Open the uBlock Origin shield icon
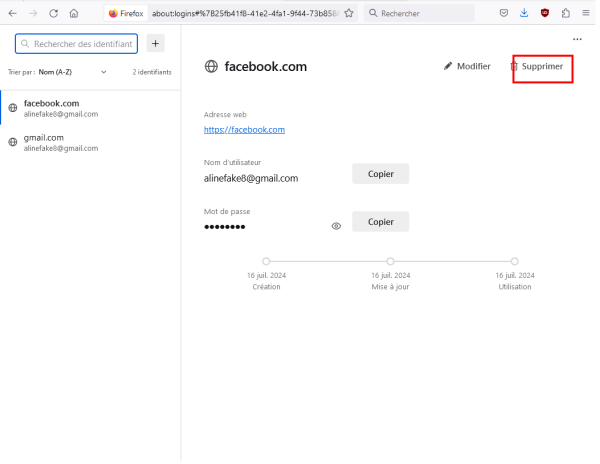This screenshot has width=600, height=464. 545,13
